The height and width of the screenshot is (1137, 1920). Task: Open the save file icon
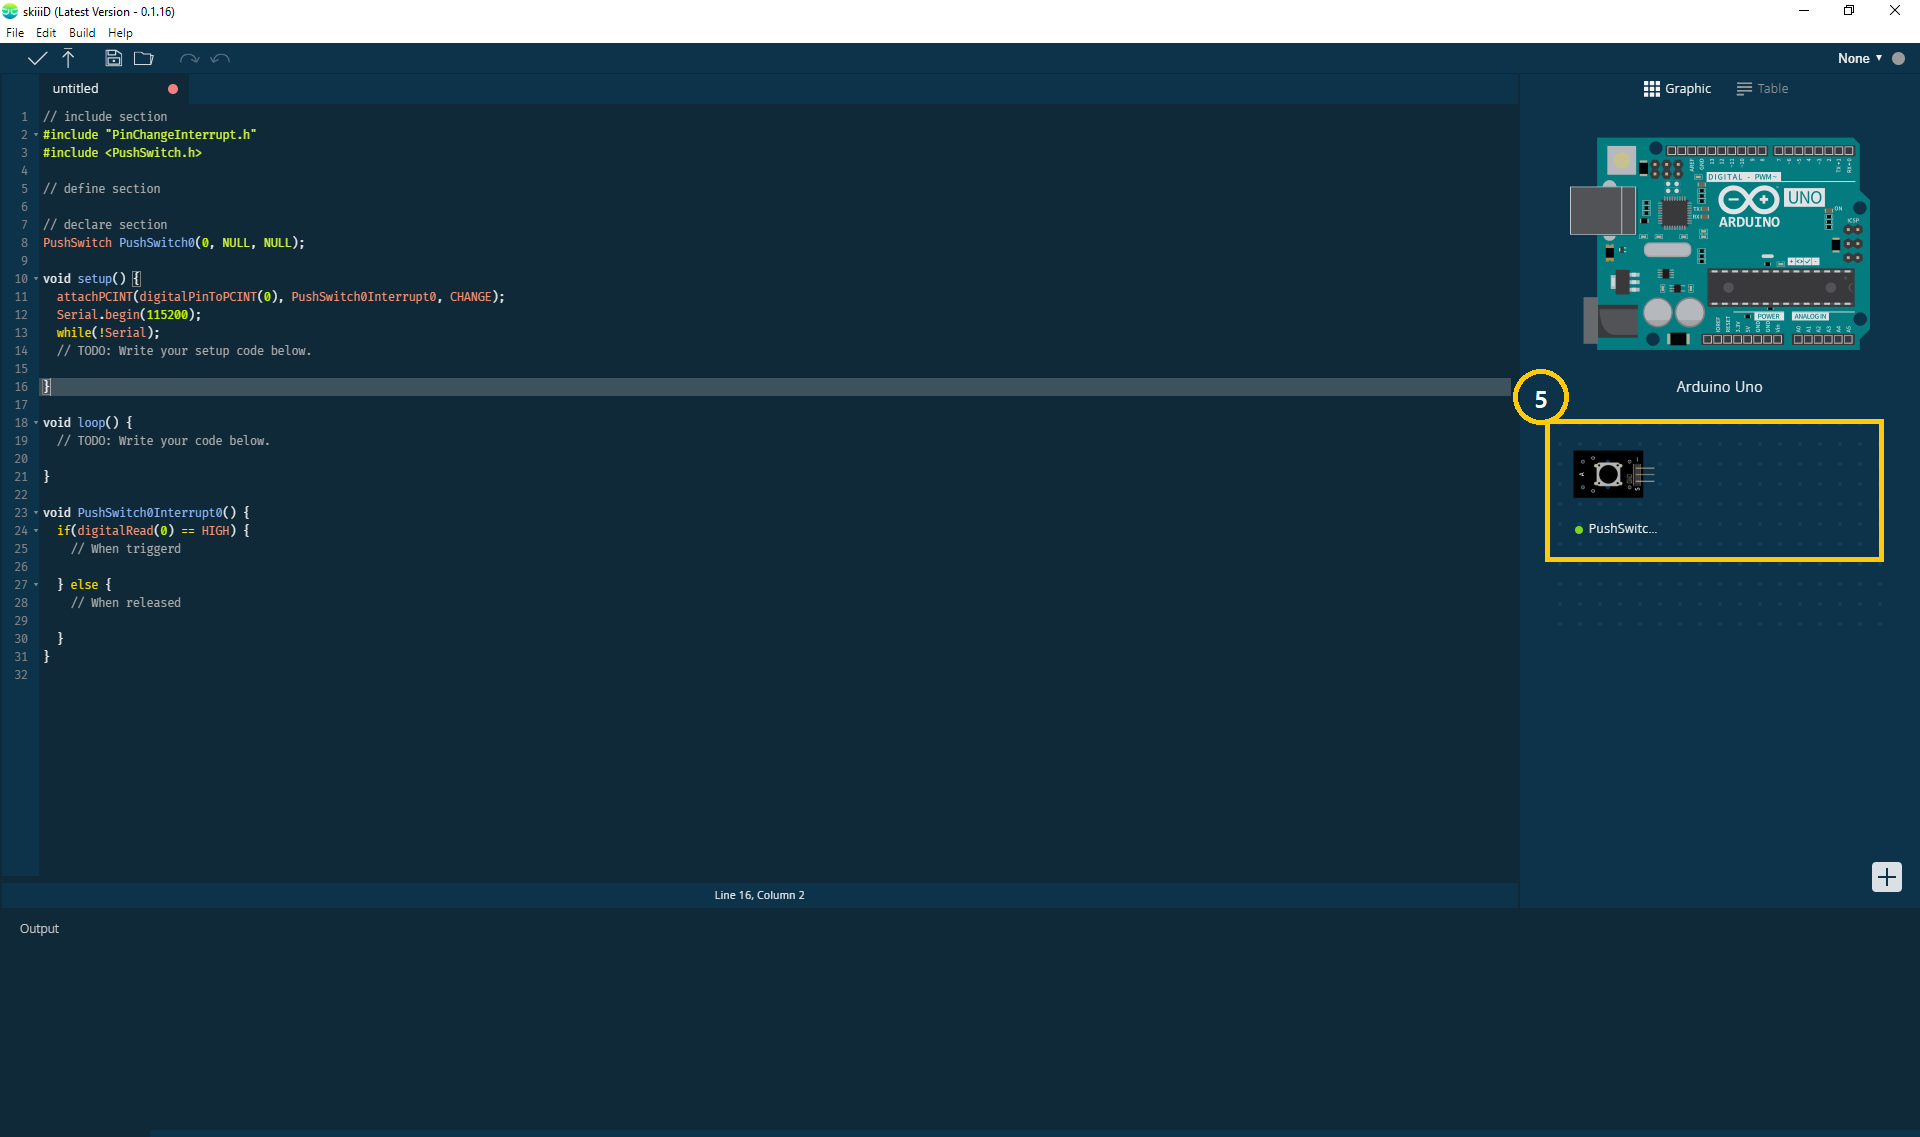coord(114,58)
